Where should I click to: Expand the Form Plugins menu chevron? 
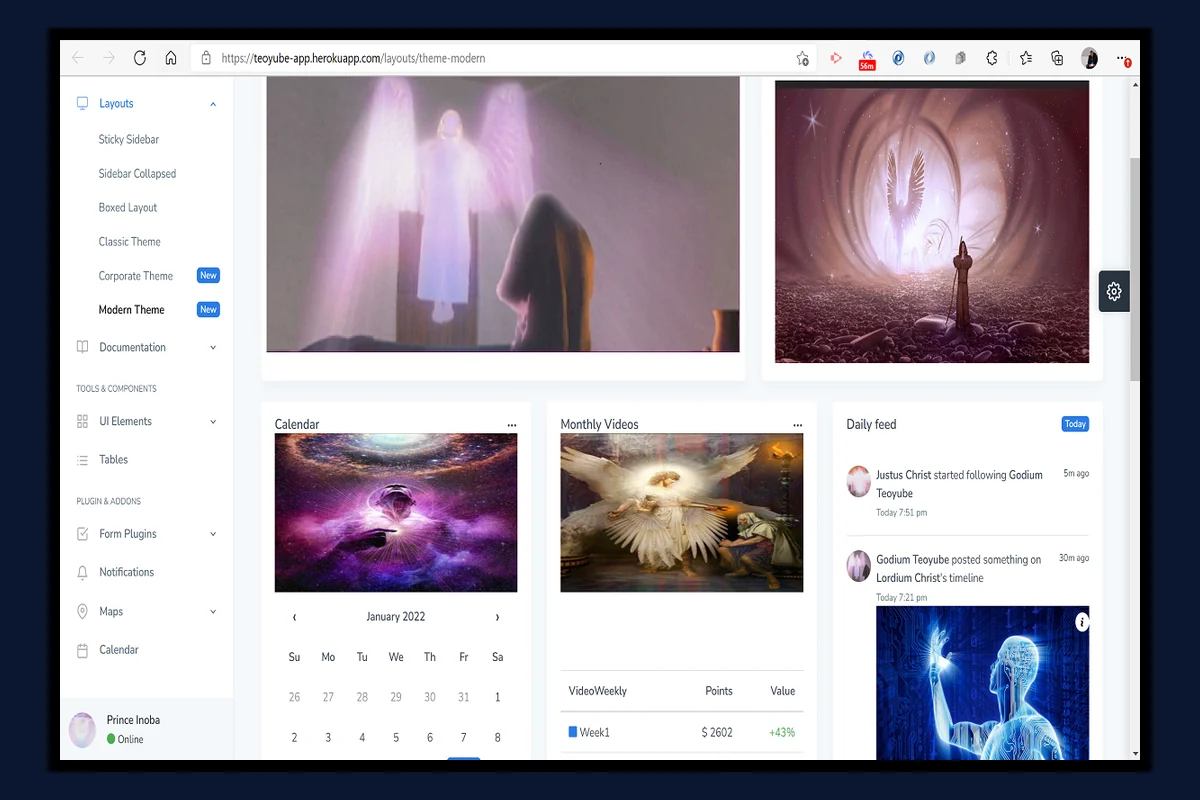click(213, 534)
